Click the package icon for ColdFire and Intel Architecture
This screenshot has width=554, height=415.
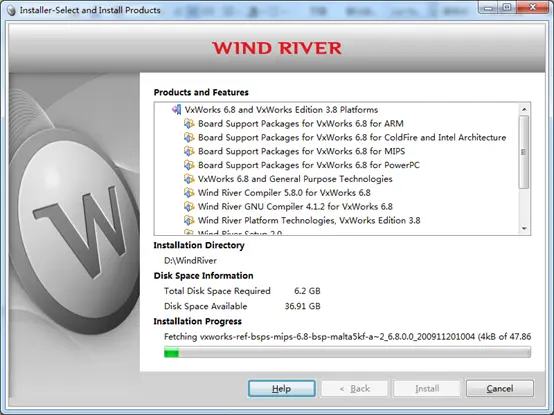point(189,137)
